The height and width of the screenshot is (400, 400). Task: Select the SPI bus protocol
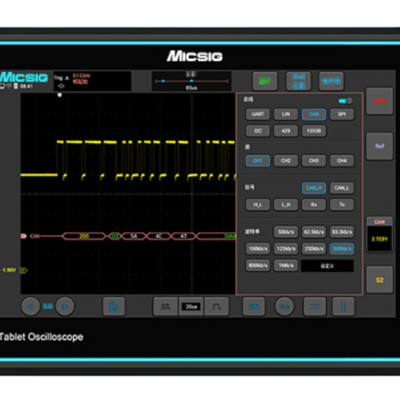(342, 114)
